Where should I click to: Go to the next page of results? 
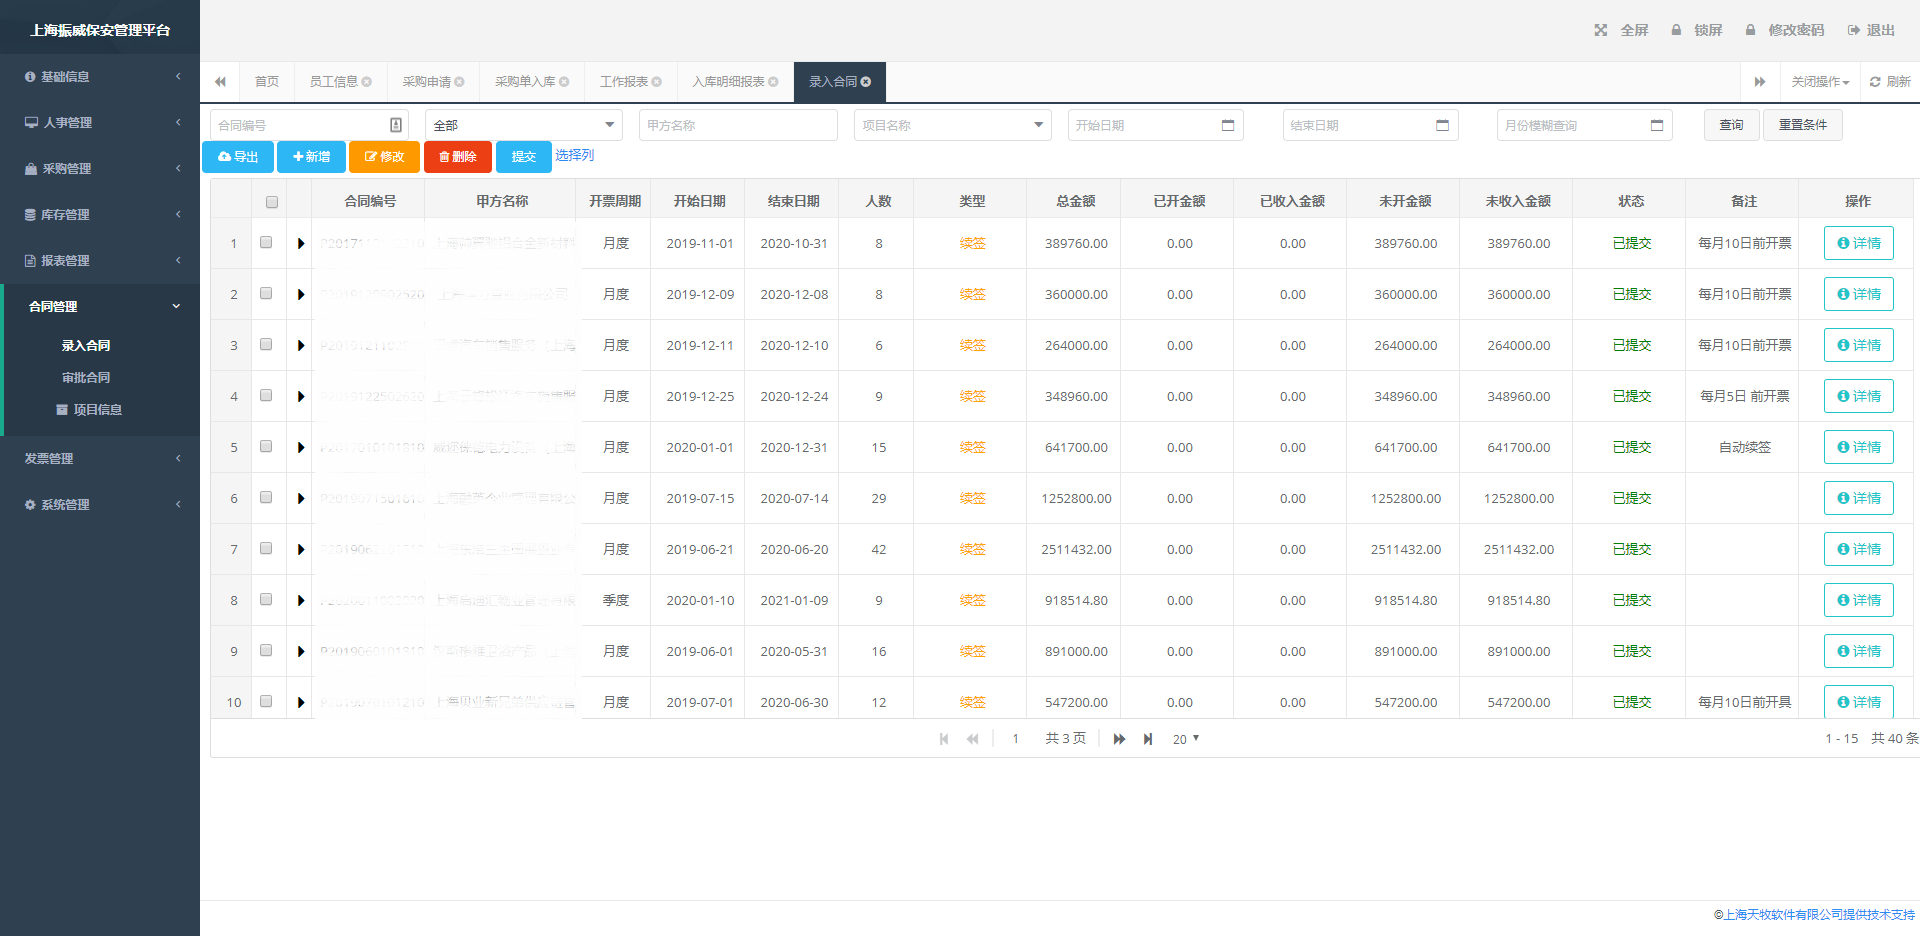[x=1119, y=739]
